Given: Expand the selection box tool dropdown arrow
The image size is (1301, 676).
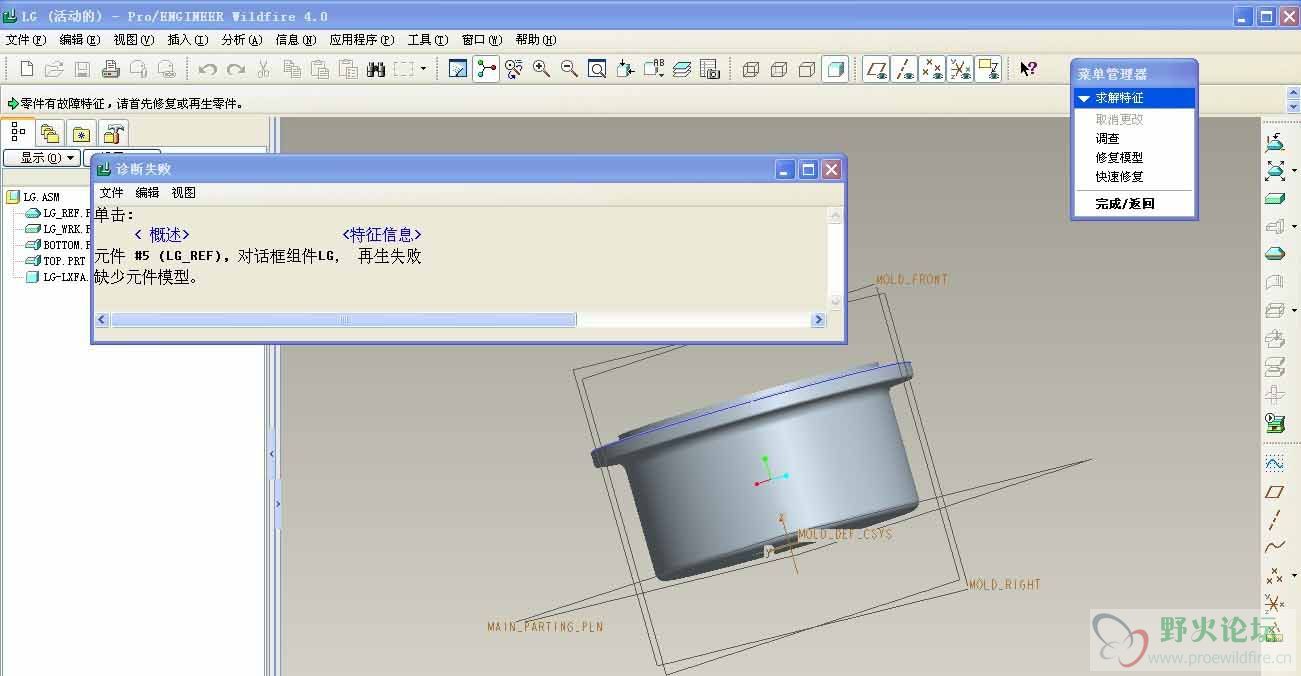Looking at the screenshot, I should 423,69.
